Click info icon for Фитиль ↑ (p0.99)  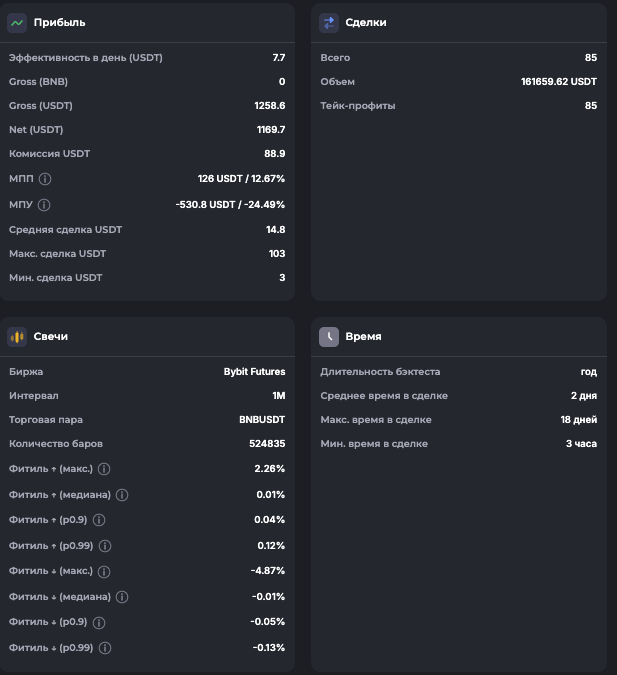tap(105, 546)
